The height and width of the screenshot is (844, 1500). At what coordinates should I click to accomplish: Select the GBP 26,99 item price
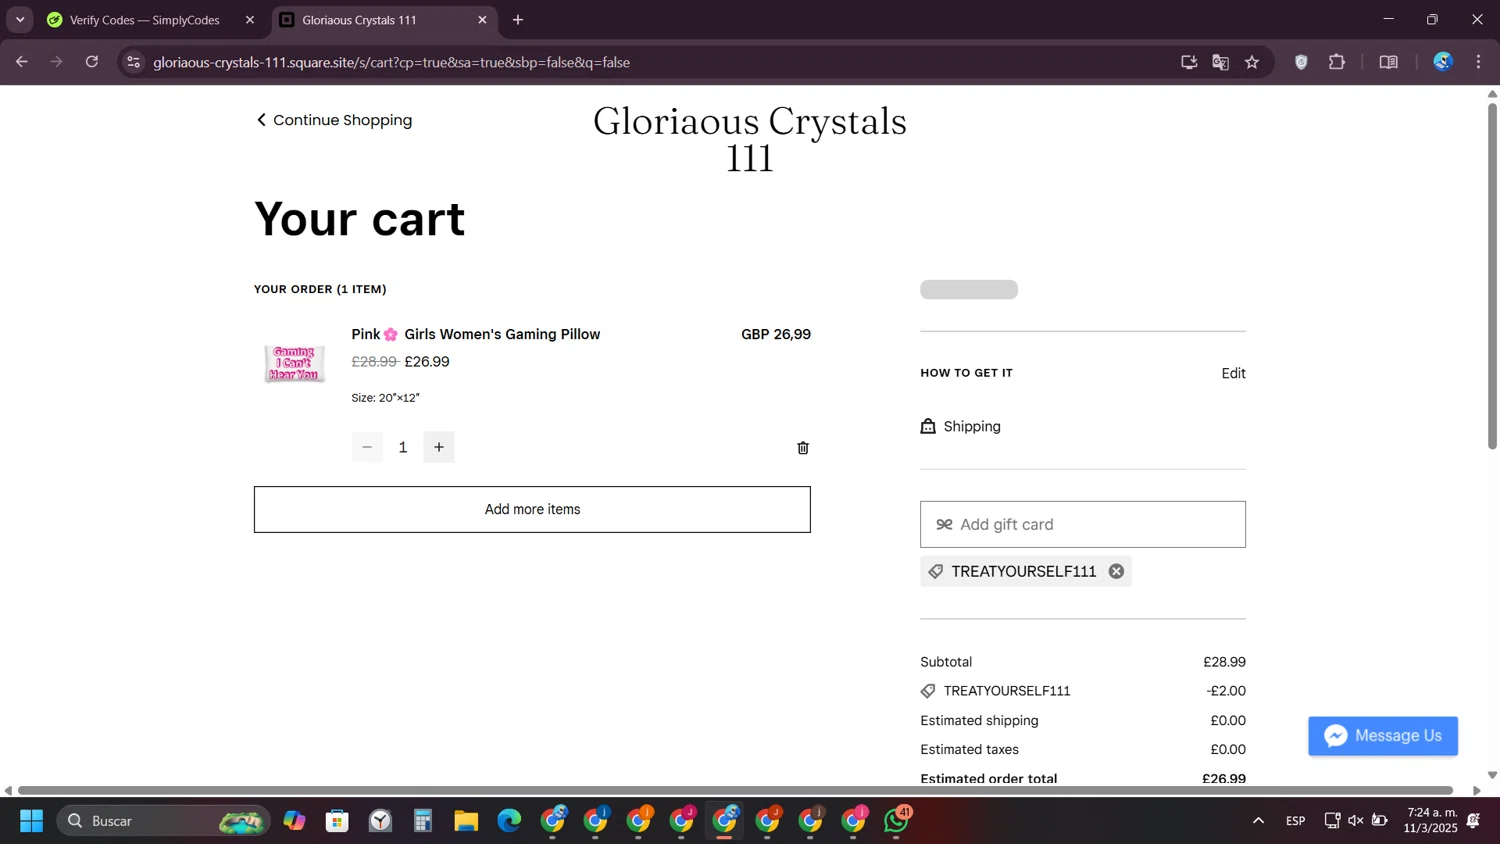(x=776, y=334)
